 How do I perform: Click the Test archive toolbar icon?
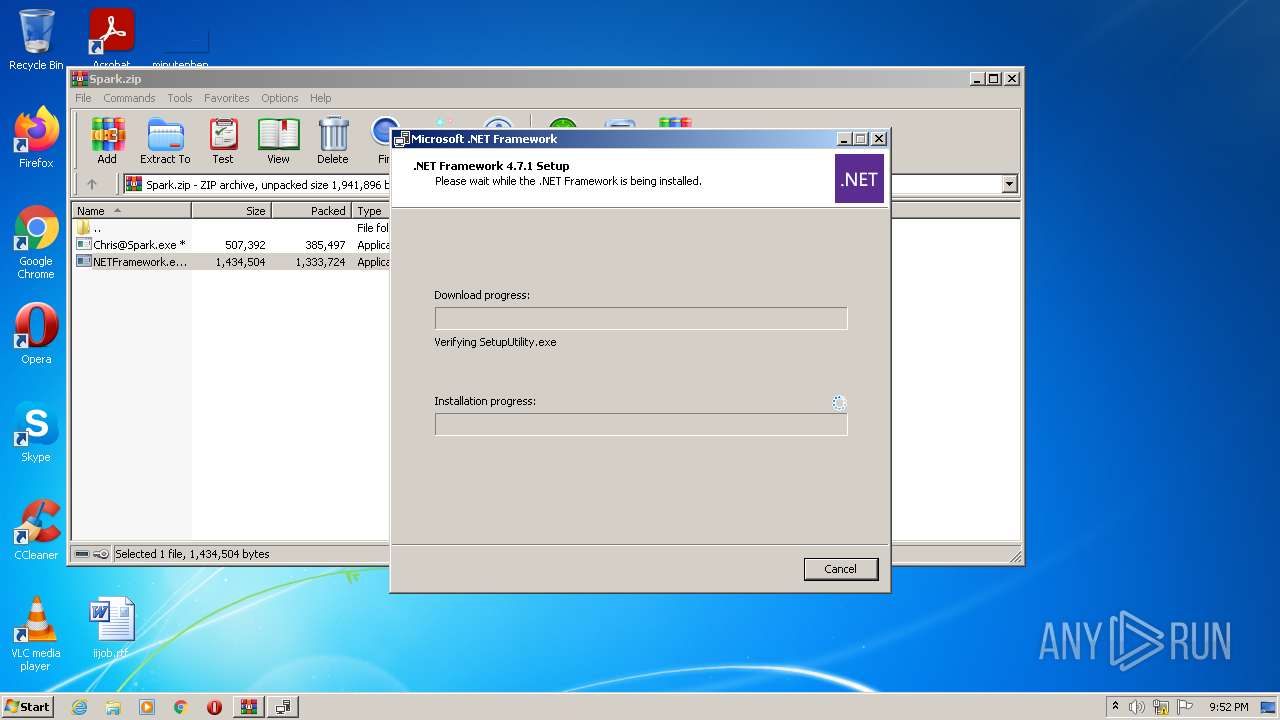click(223, 140)
